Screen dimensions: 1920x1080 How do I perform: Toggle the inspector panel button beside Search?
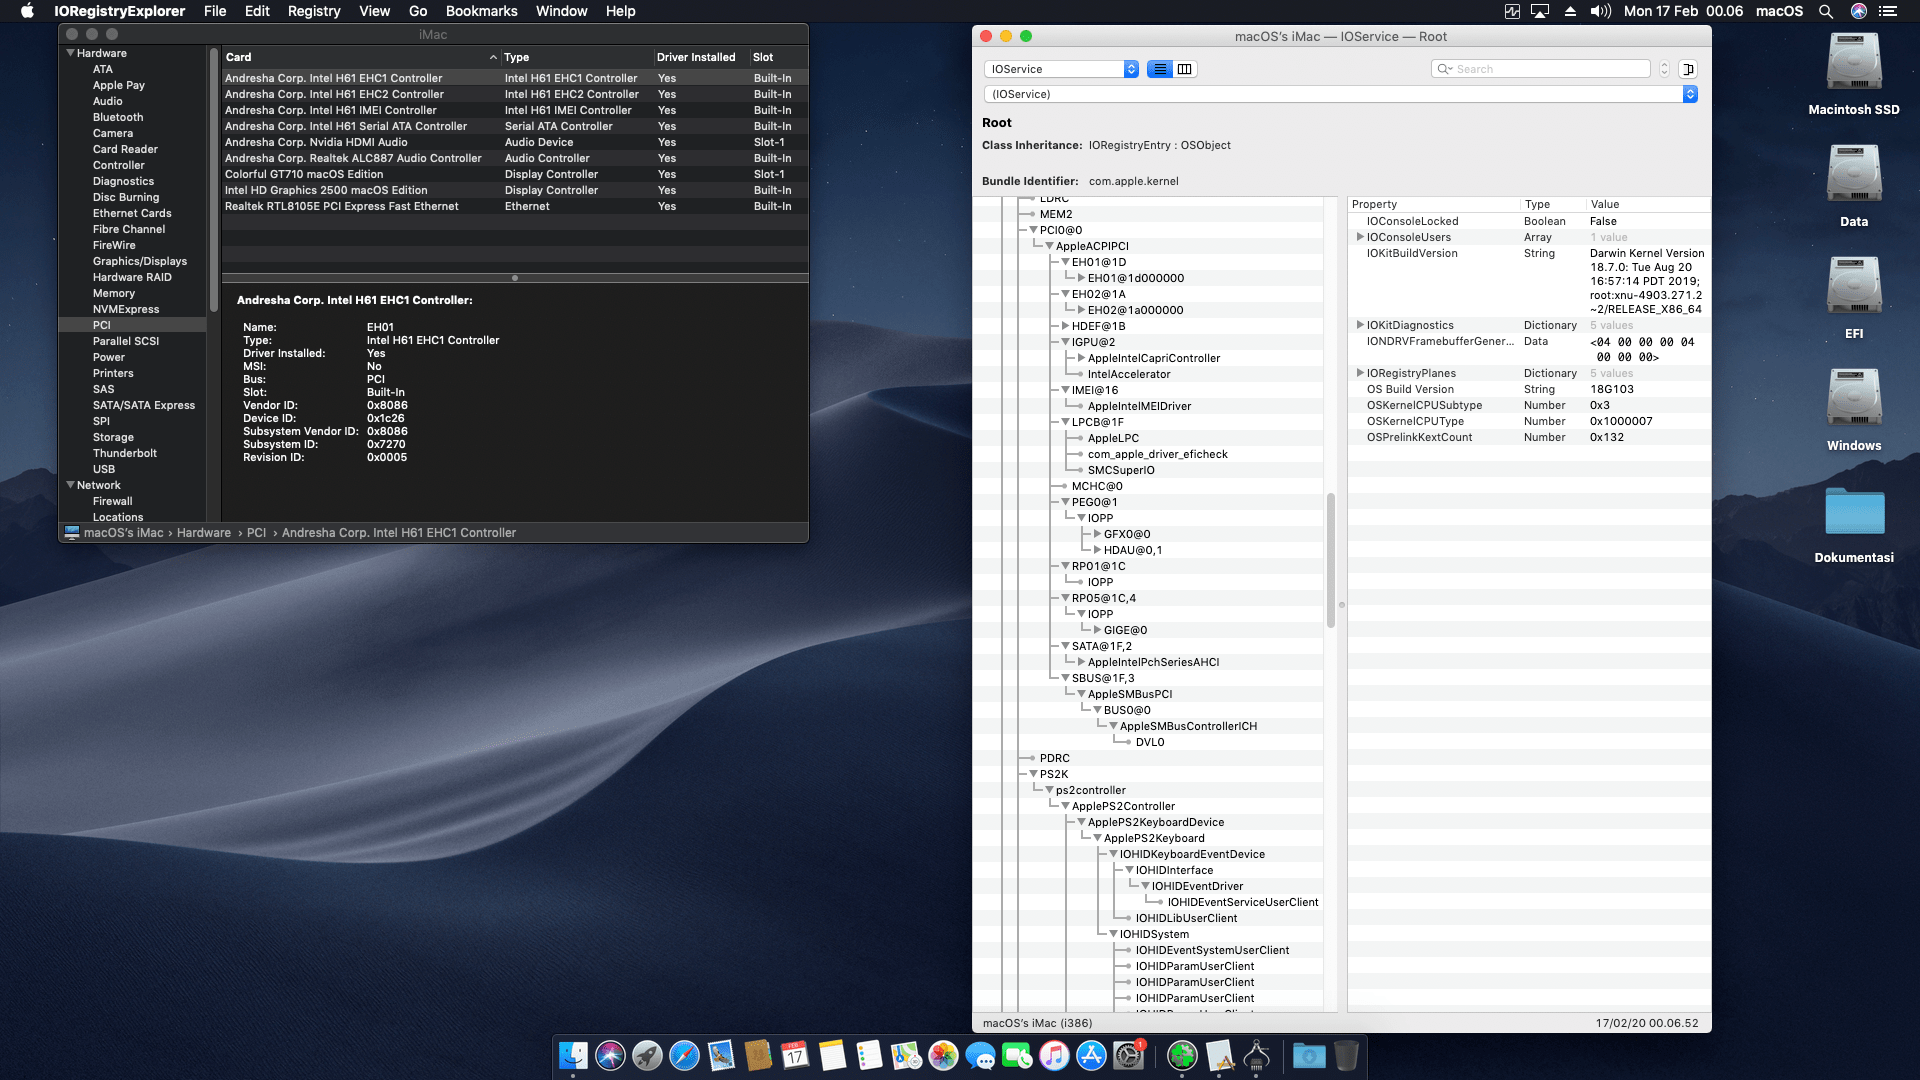pos(1688,69)
